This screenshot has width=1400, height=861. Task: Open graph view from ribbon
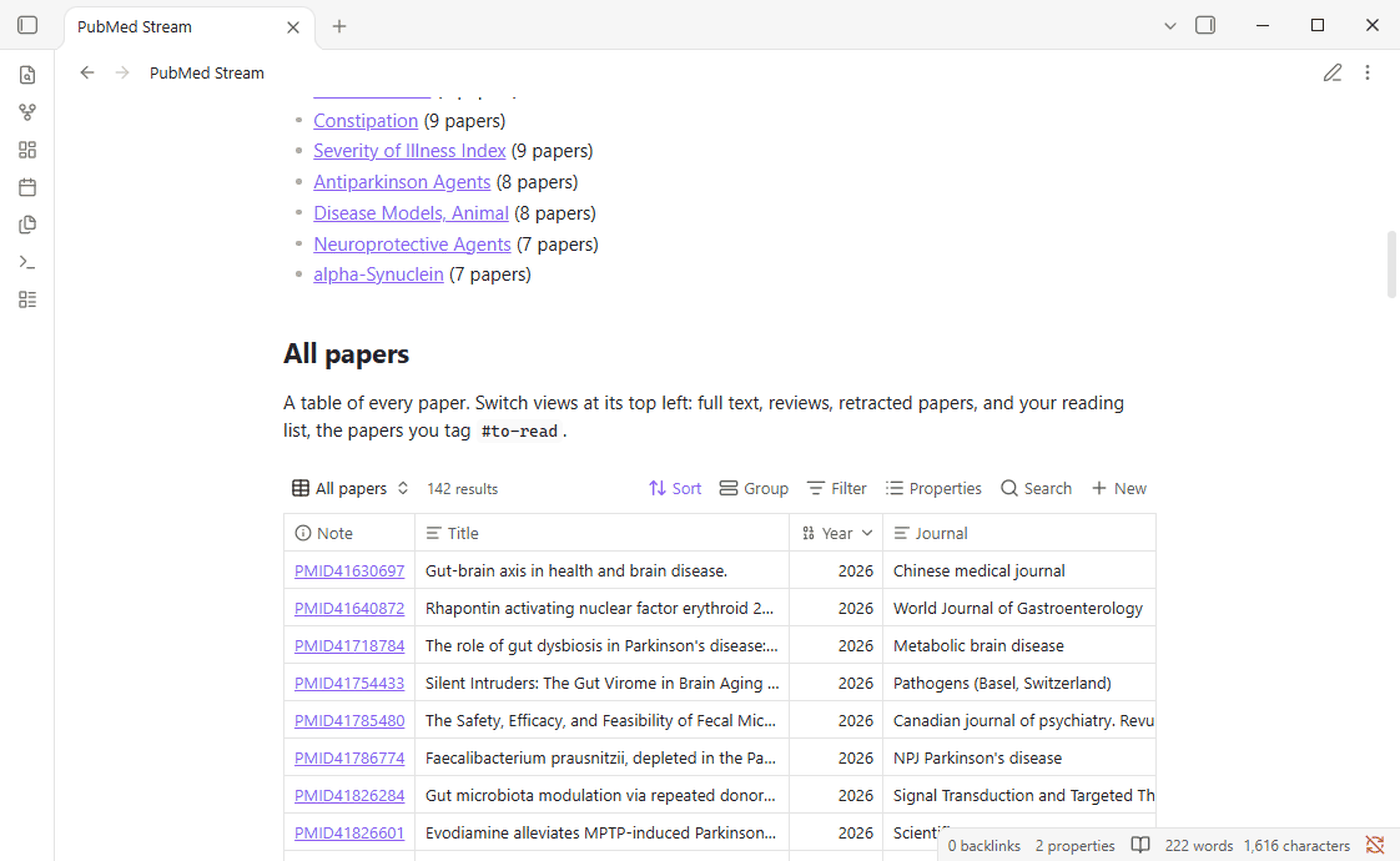(27, 112)
